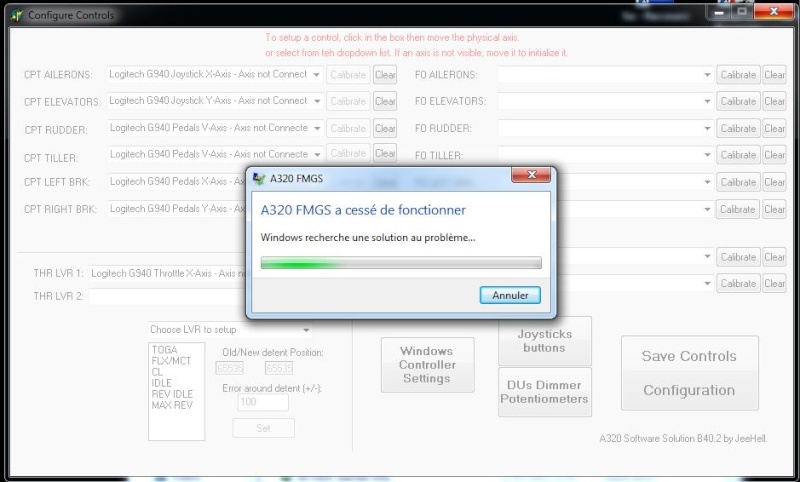
Task: Click Calibrate for FO ELEVATORS
Action: pyautogui.click(x=738, y=102)
